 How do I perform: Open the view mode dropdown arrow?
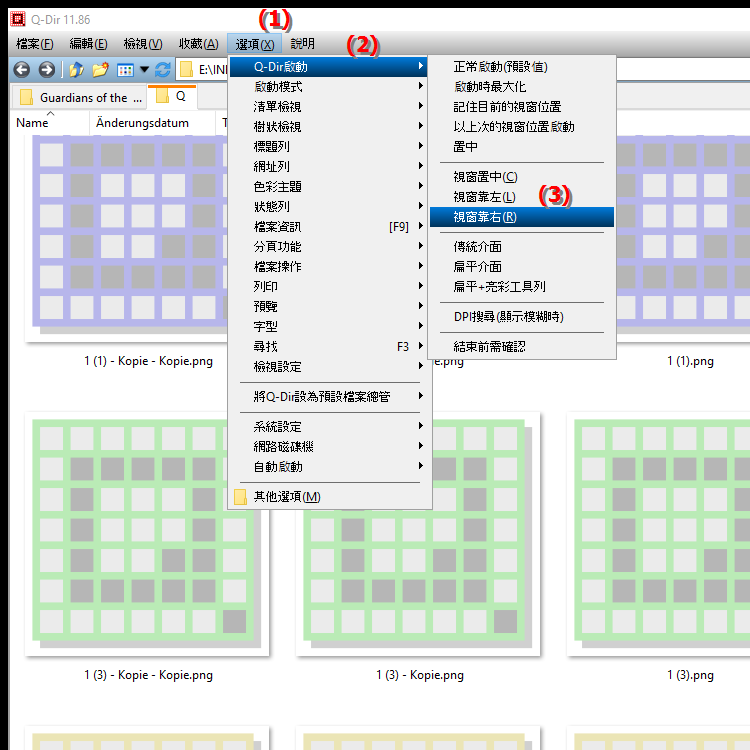(144, 70)
